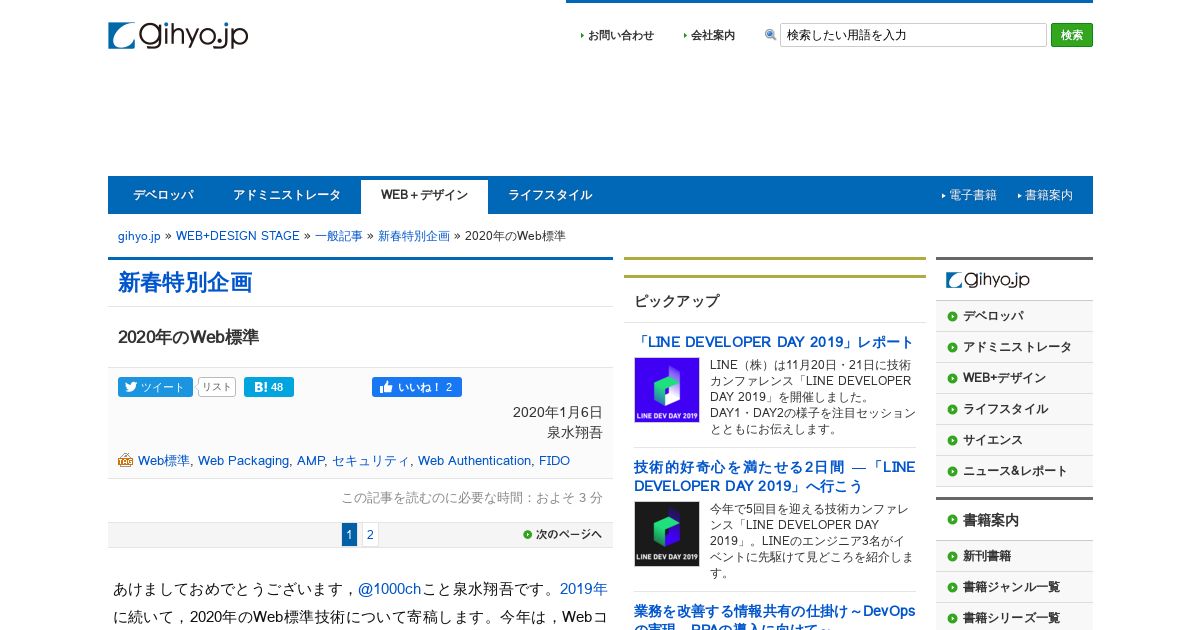Click green bullet icon next to サイエンス
This screenshot has height=630, width=1200.
point(952,440)
